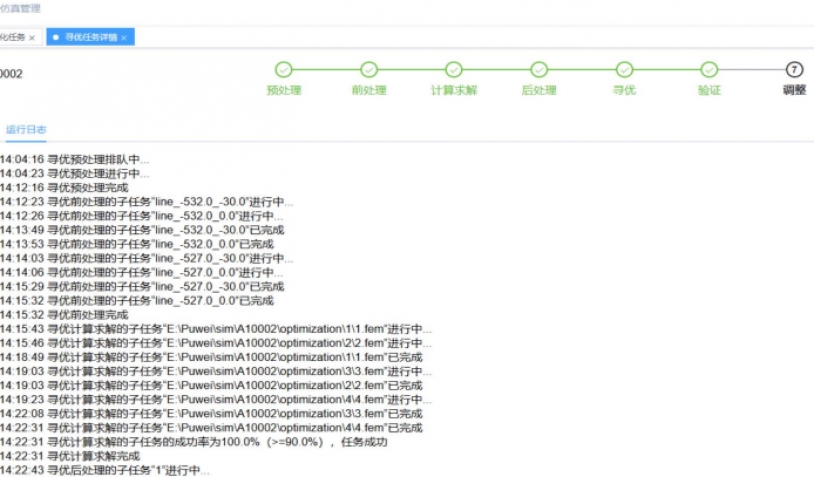Close the 化任务 tab
Image resolution: width=814 pixels, height=477 pixels.
point(32,37)
